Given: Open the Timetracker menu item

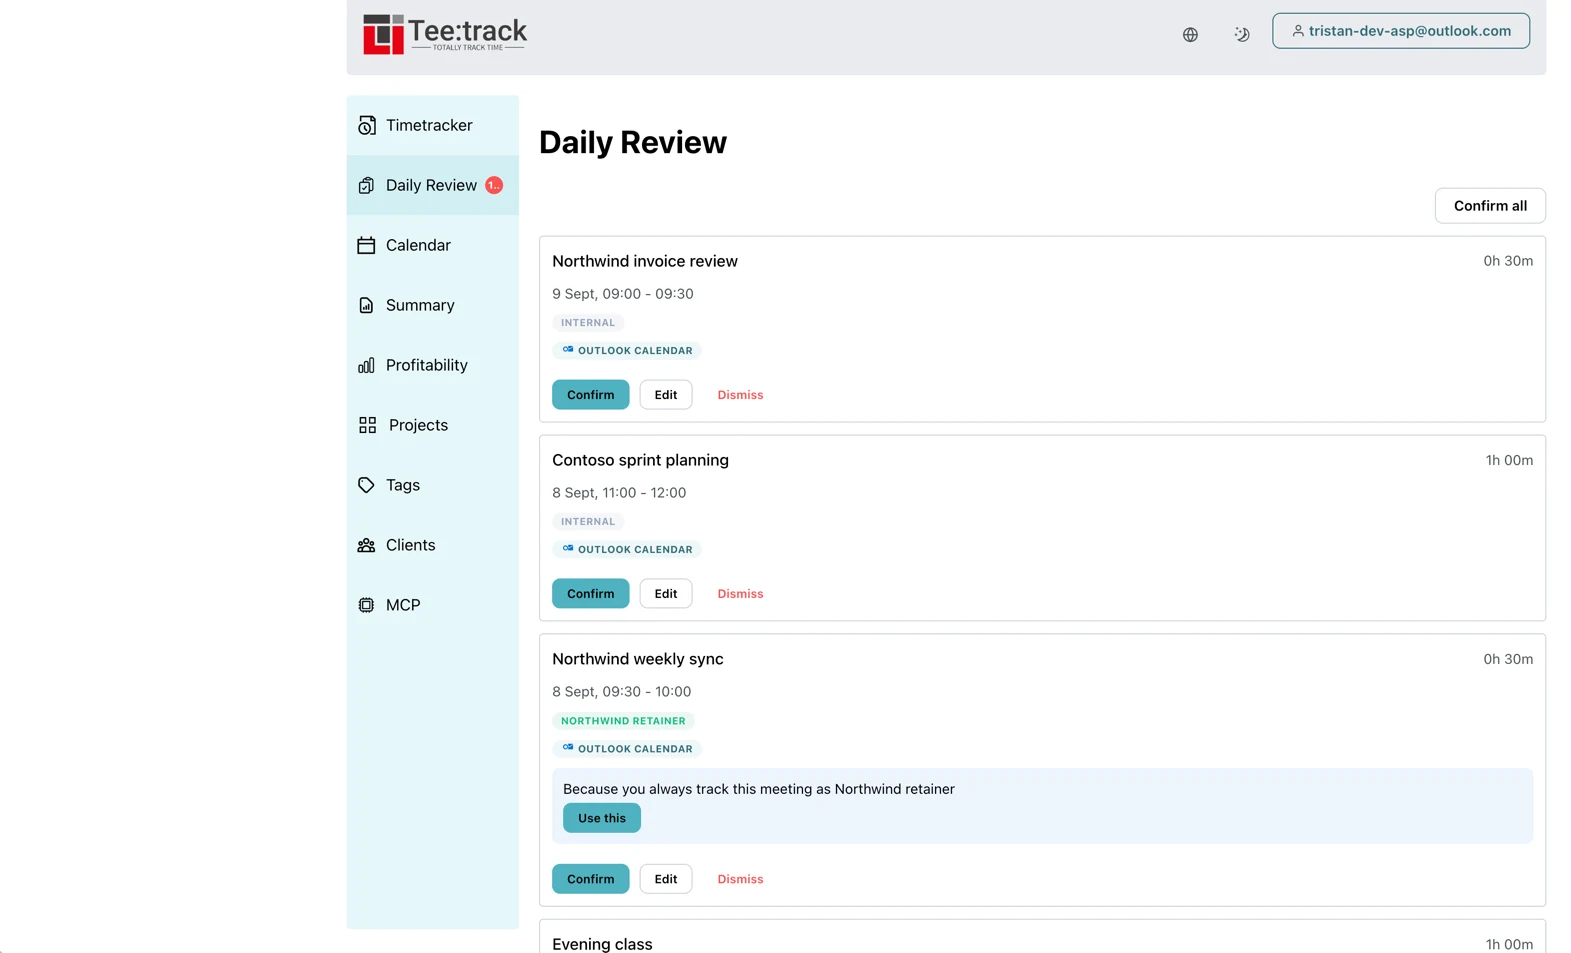Looking at the screenshot, I should [433, 125].
